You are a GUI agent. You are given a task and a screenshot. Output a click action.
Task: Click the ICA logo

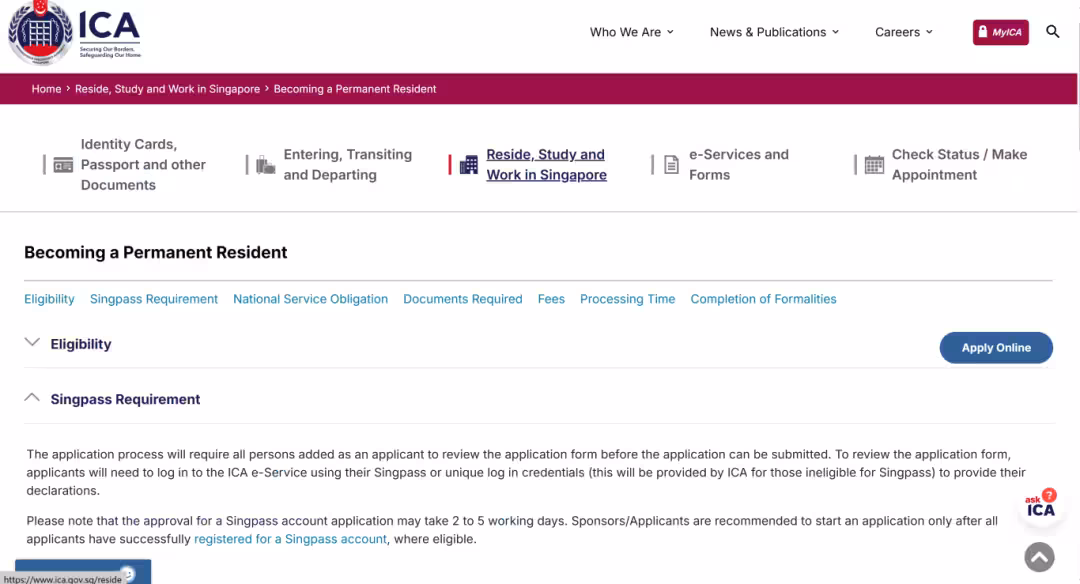74,34
